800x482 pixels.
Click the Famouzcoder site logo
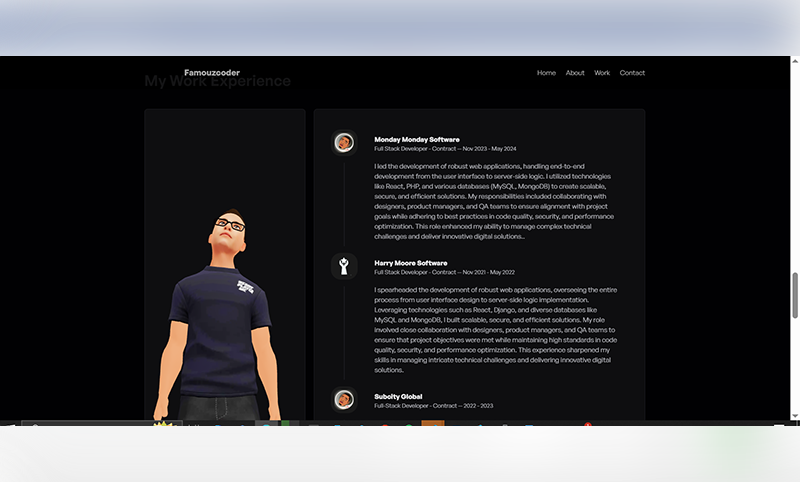(x=212, y=72)
